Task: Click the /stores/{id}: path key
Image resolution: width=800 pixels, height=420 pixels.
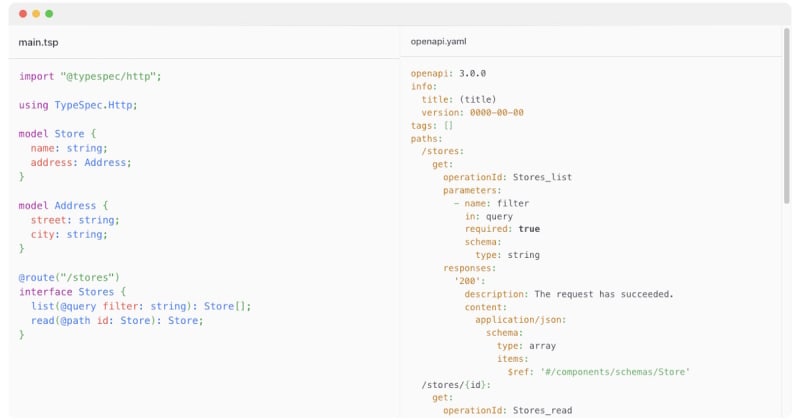Action: [x=456, y=385]
